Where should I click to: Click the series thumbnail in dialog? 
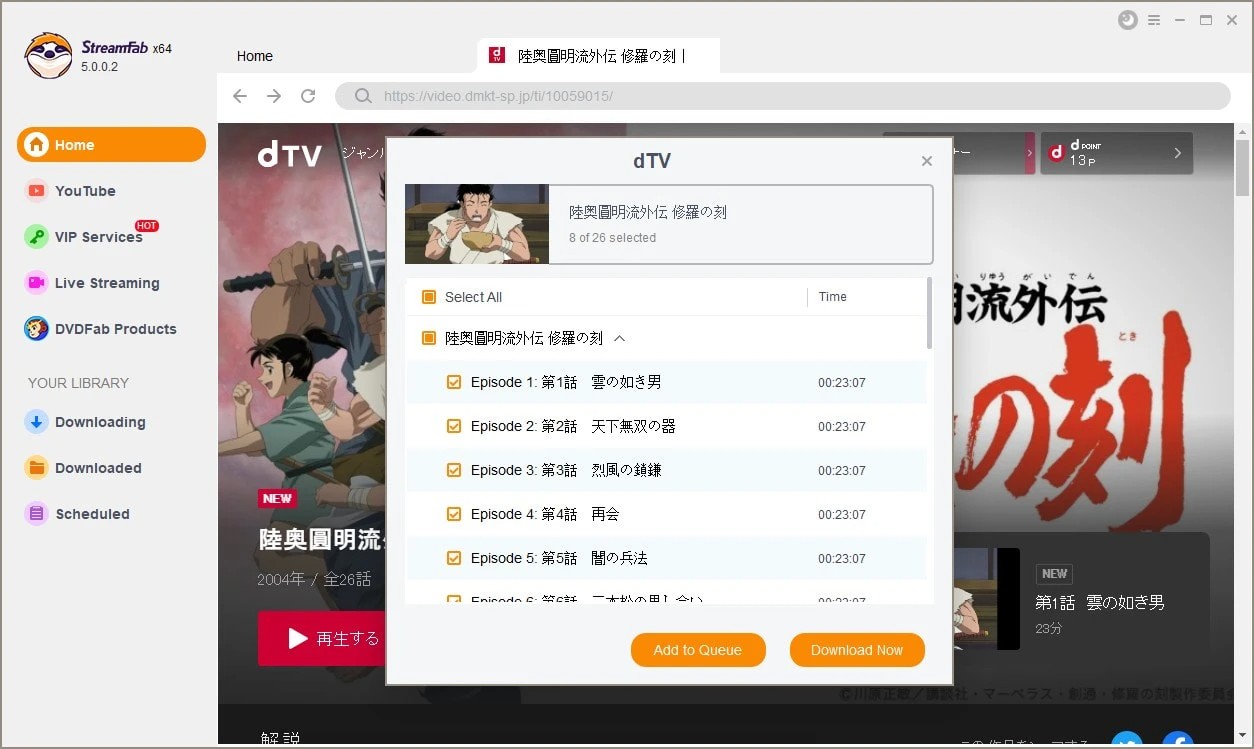click(477, 224)
